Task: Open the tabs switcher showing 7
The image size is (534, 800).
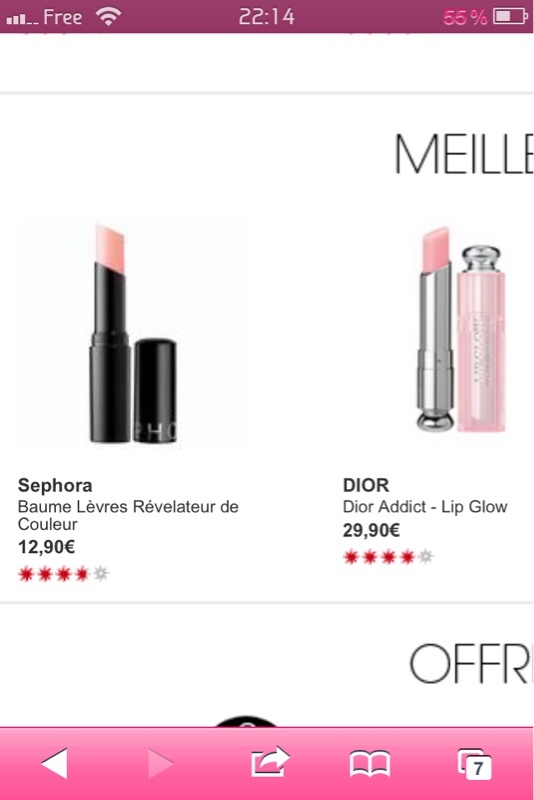Action: tap(474, 764)
